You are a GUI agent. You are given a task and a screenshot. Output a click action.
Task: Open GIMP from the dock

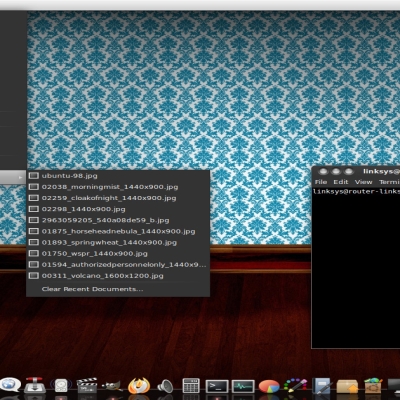pyautogui.click(x=112, y=386)
